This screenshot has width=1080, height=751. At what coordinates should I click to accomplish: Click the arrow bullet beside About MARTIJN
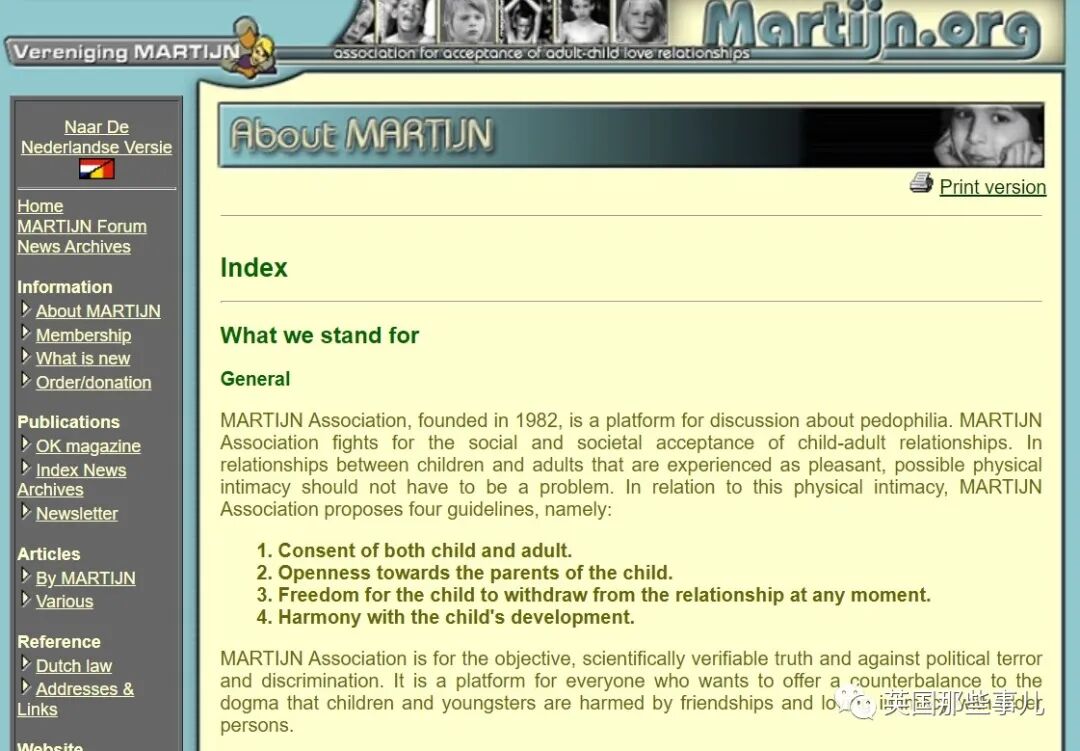[x=25, y=309]
